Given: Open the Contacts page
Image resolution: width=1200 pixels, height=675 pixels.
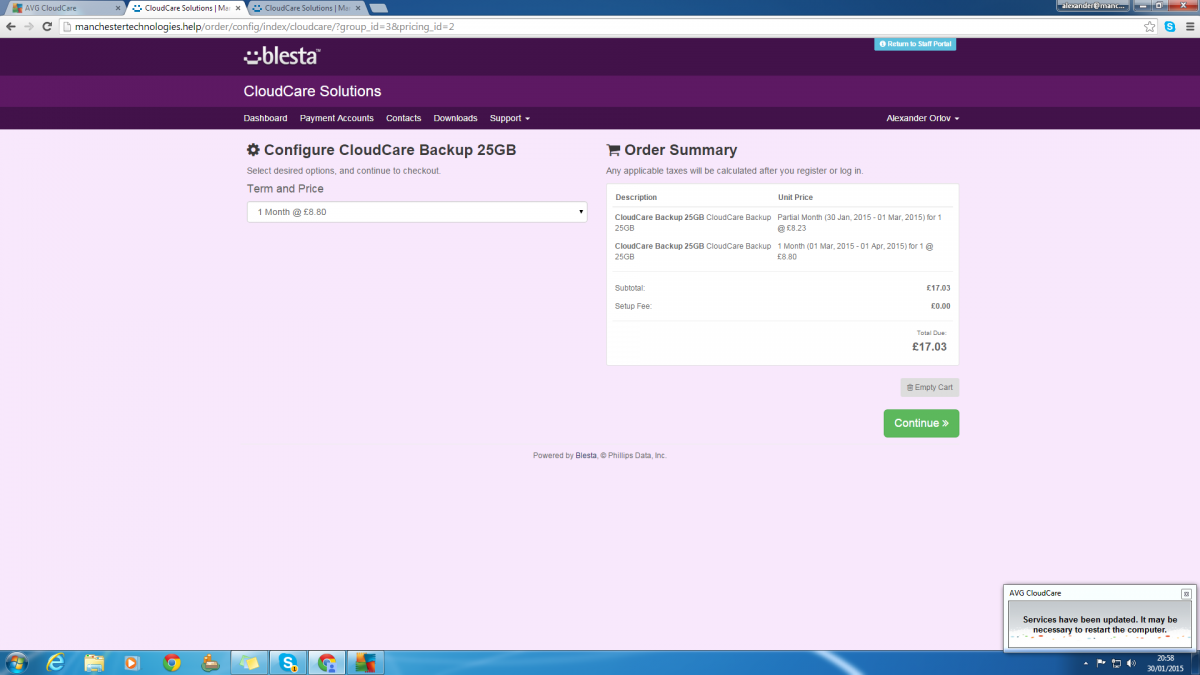Looking at the screenshot, I should [404, 118].
